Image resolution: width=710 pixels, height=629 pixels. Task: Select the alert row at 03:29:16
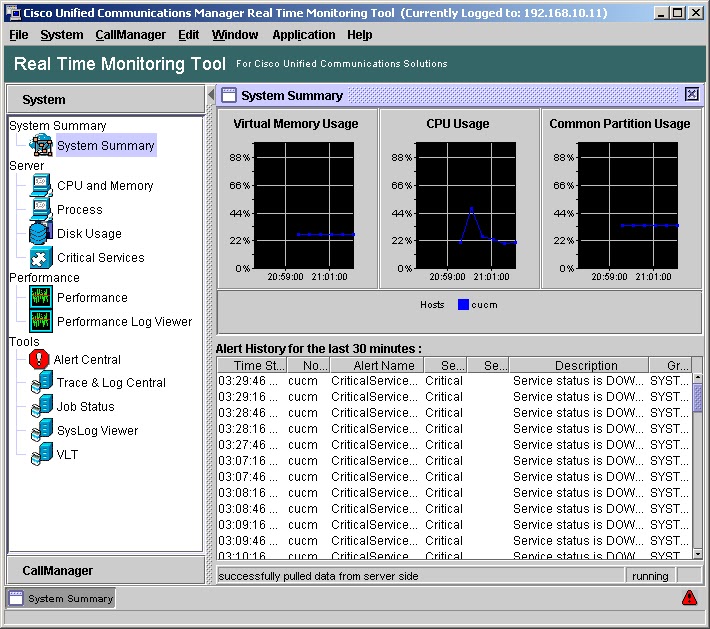tap(455, 397)
